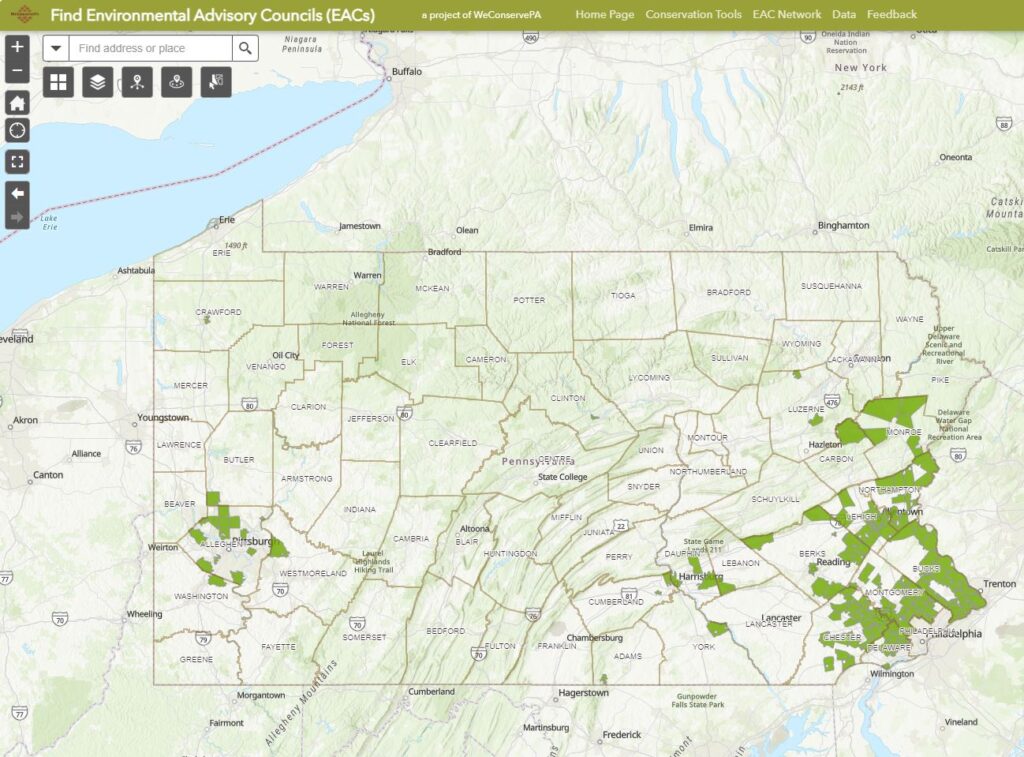Open the Data menu item
The width and height of the screenshot is (1024, 757).
tap(843, 14)
